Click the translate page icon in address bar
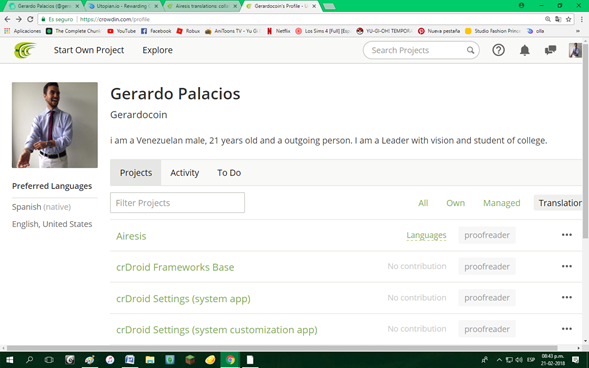Screen dimensions: 589x368 pyautogui.click(x=558, y=19)
